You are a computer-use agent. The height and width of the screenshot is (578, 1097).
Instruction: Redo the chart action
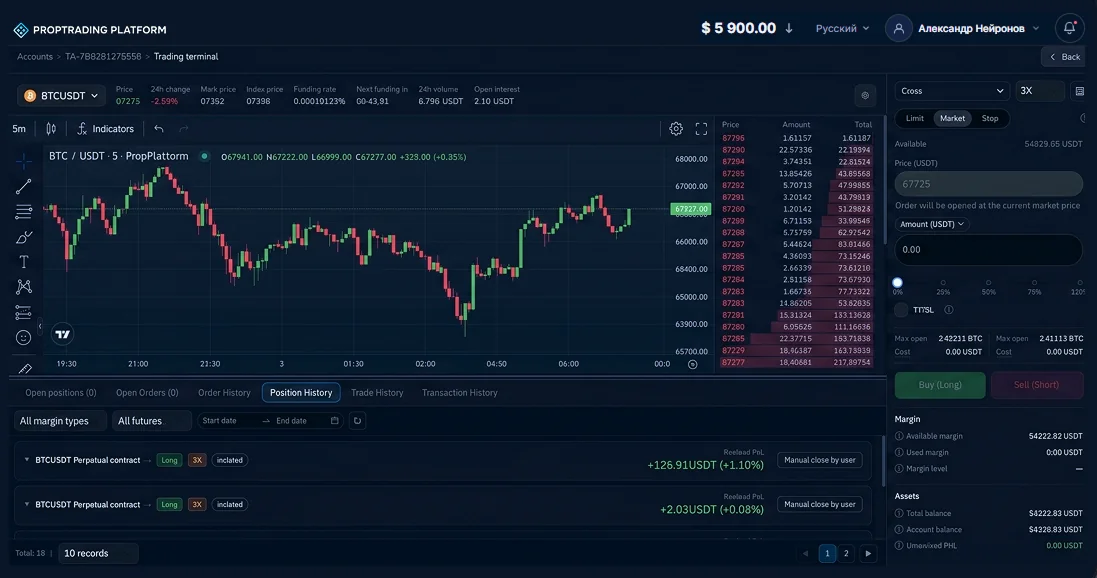184,129
